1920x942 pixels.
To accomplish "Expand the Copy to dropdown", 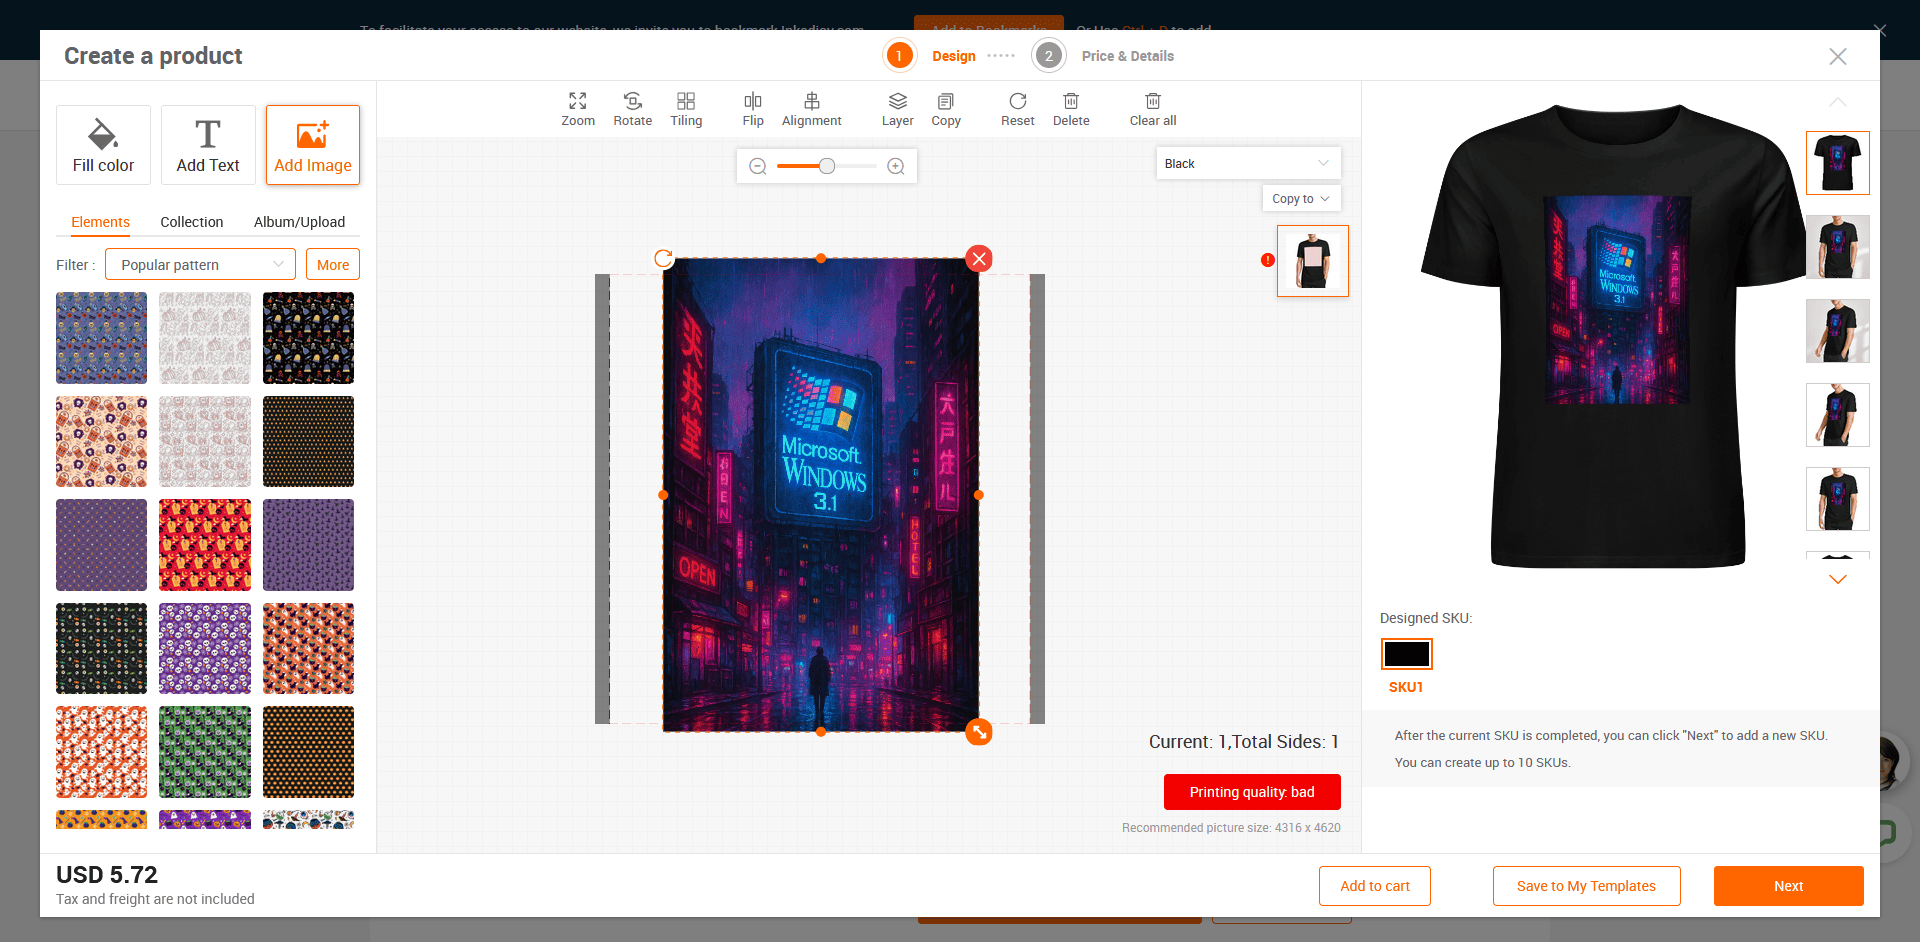I will [1301, 199].
